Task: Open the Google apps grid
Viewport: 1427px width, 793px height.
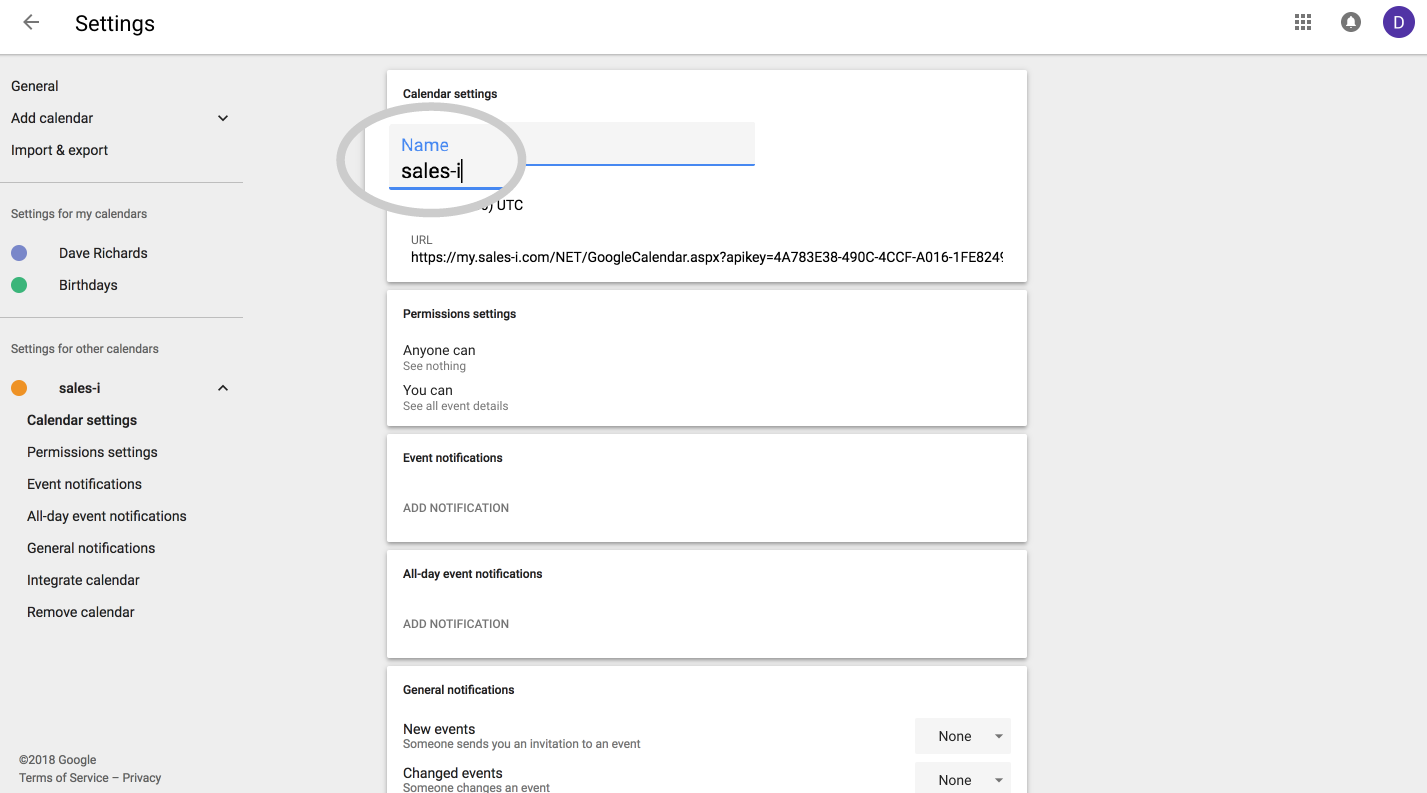Action: 1302,22
